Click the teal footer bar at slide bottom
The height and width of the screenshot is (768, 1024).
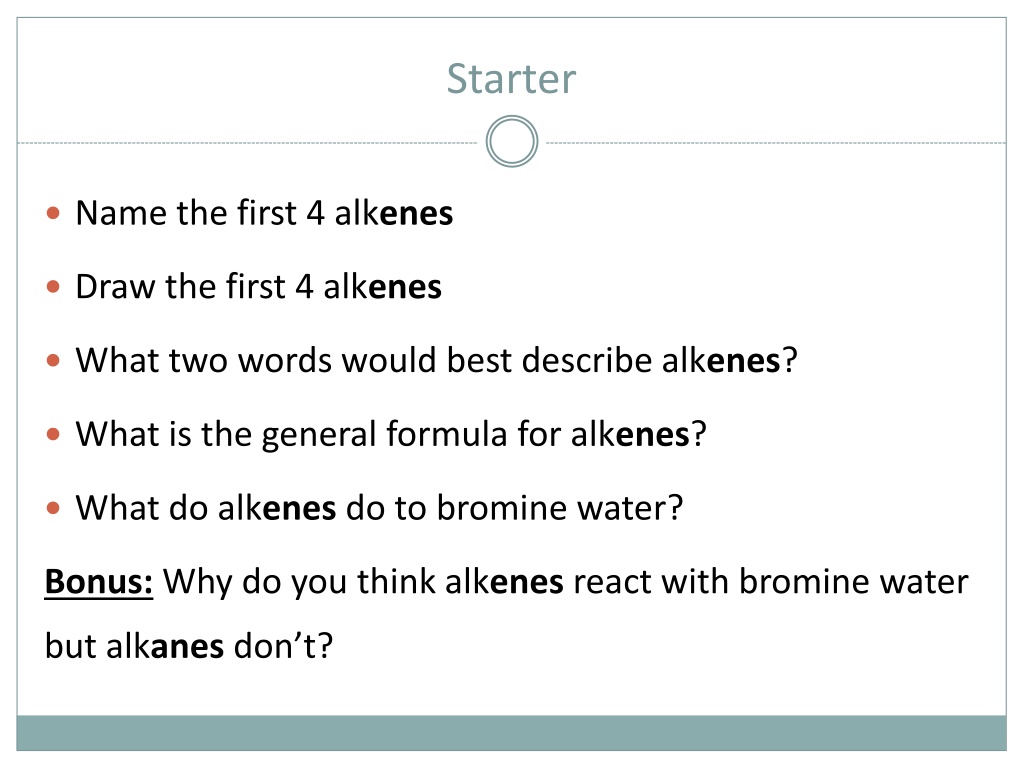point(511,733)
